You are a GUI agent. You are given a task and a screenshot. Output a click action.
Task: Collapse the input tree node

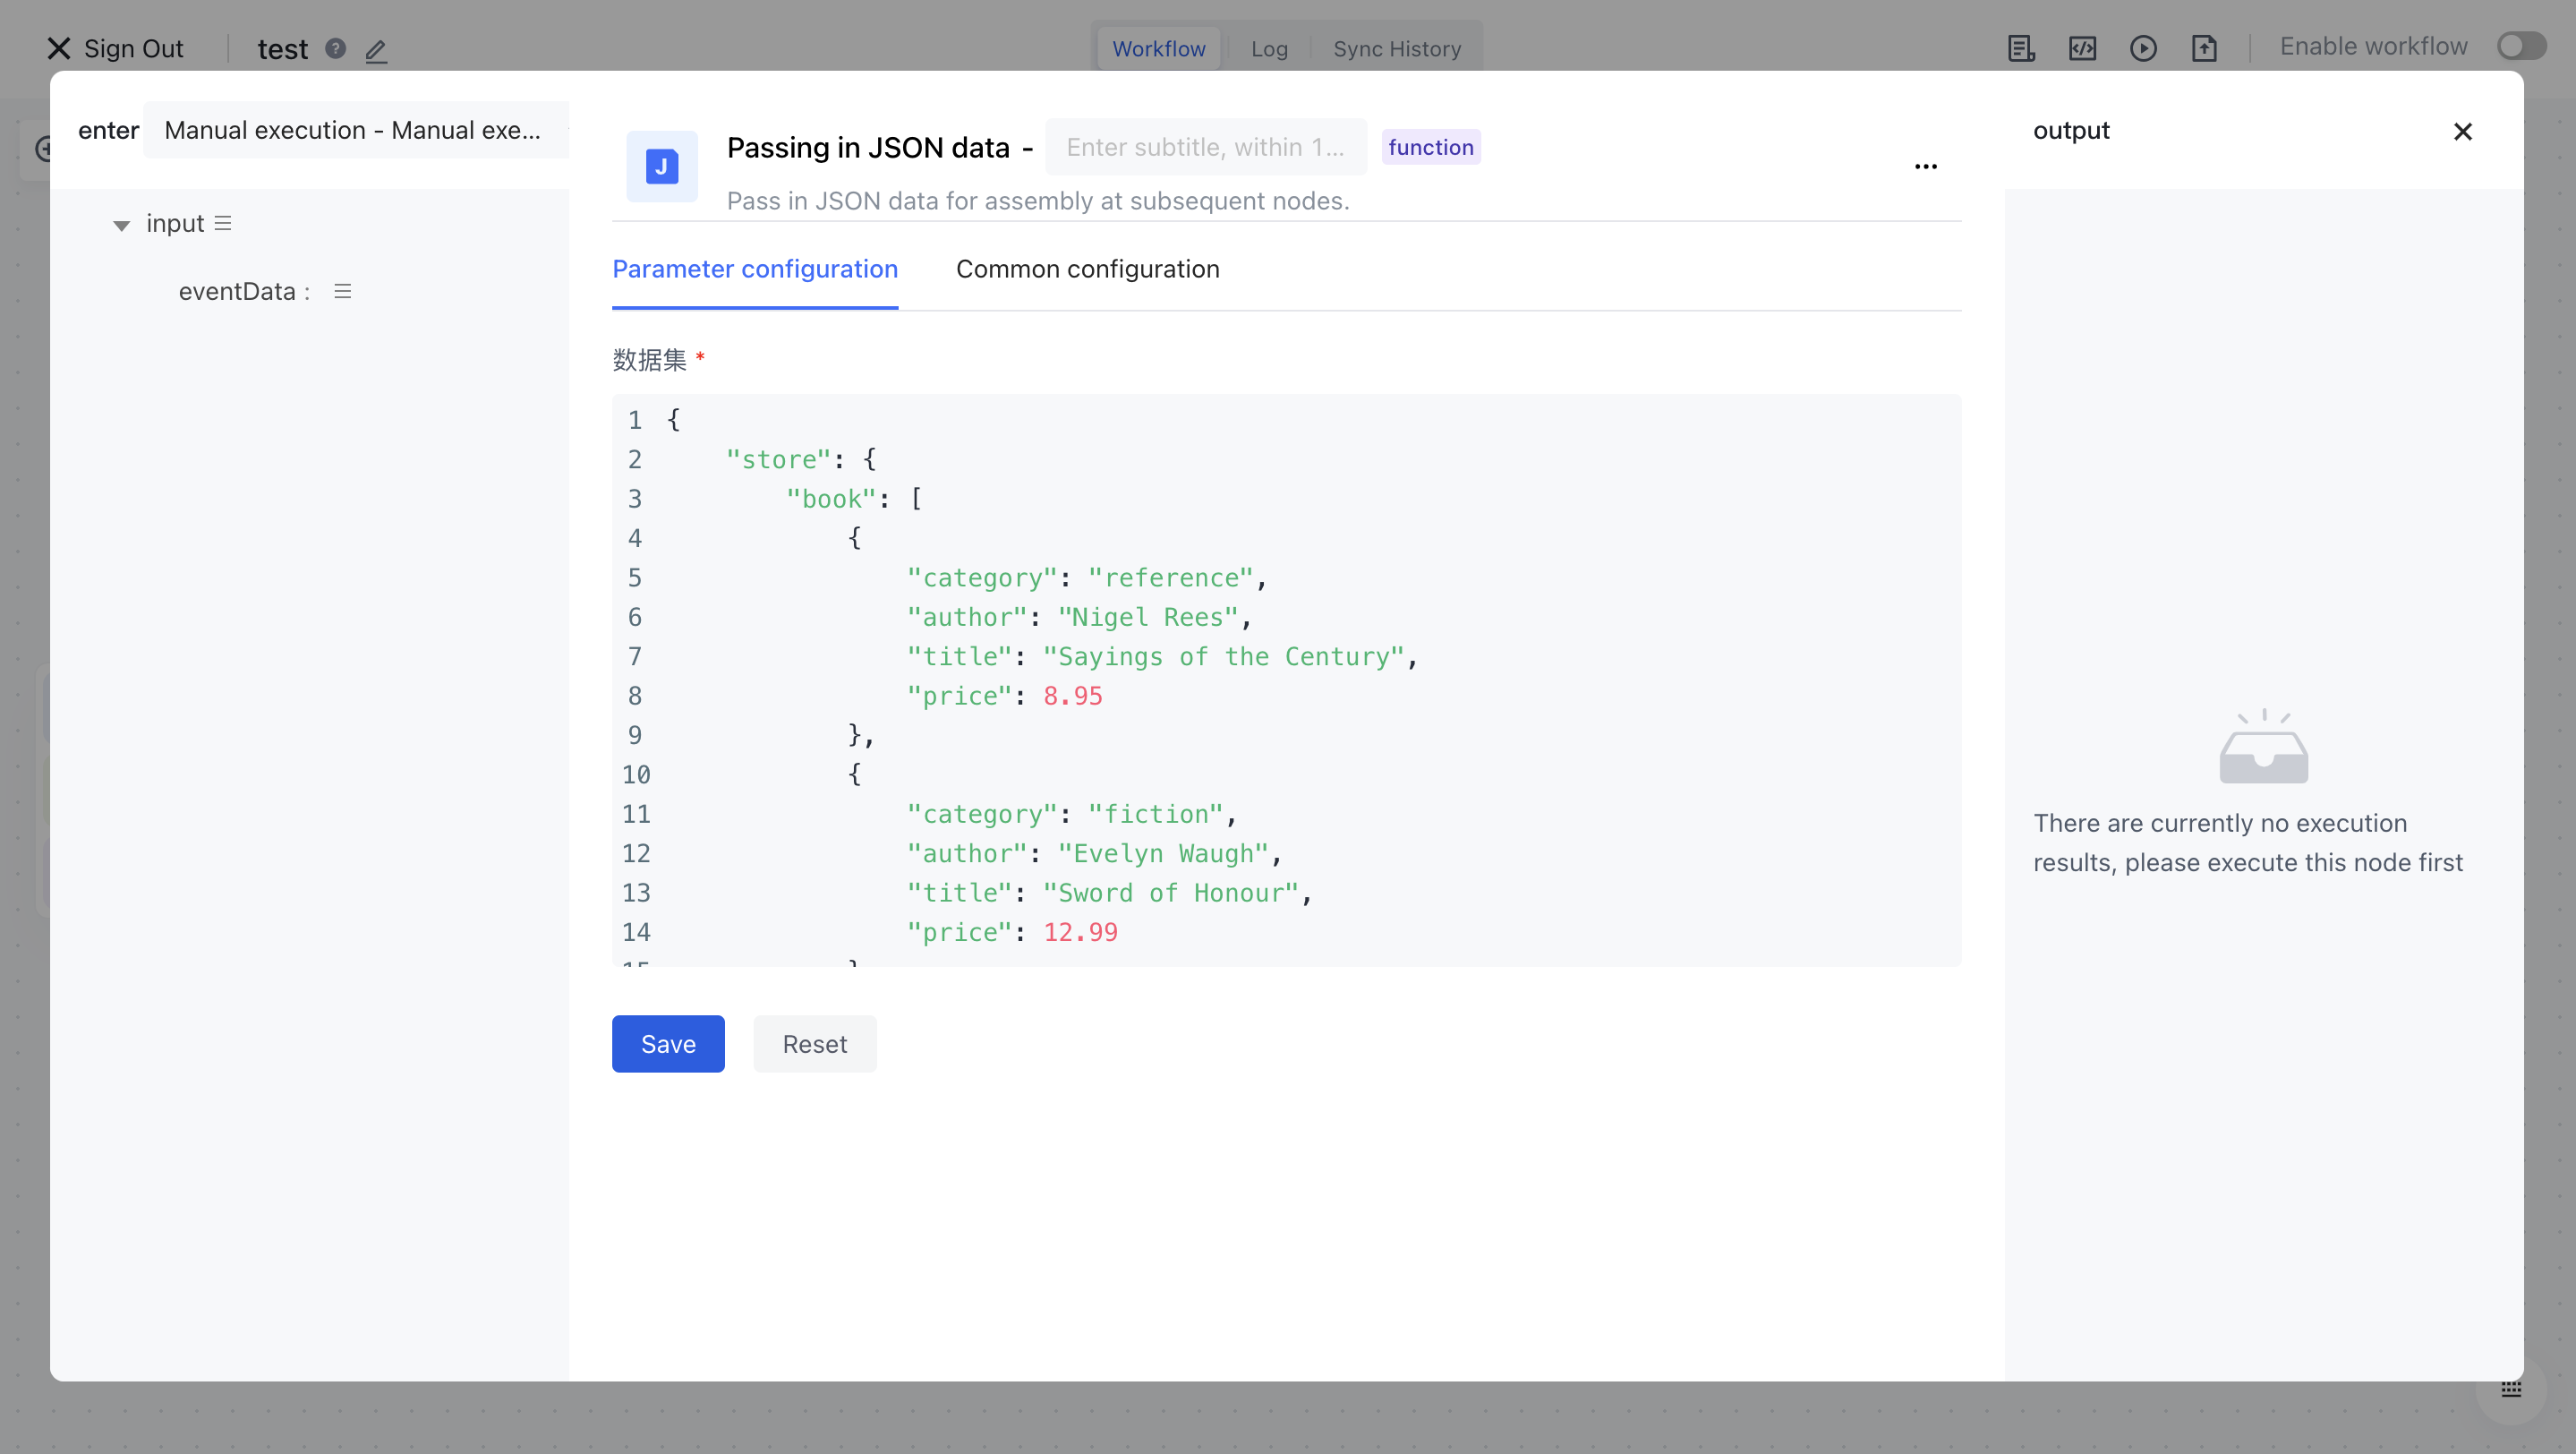121,224
